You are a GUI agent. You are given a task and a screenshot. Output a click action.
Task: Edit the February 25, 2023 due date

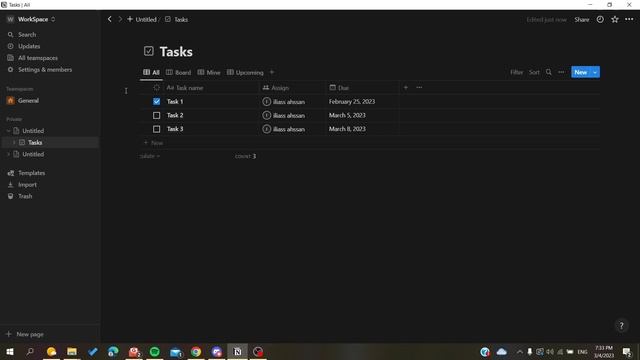352,101
